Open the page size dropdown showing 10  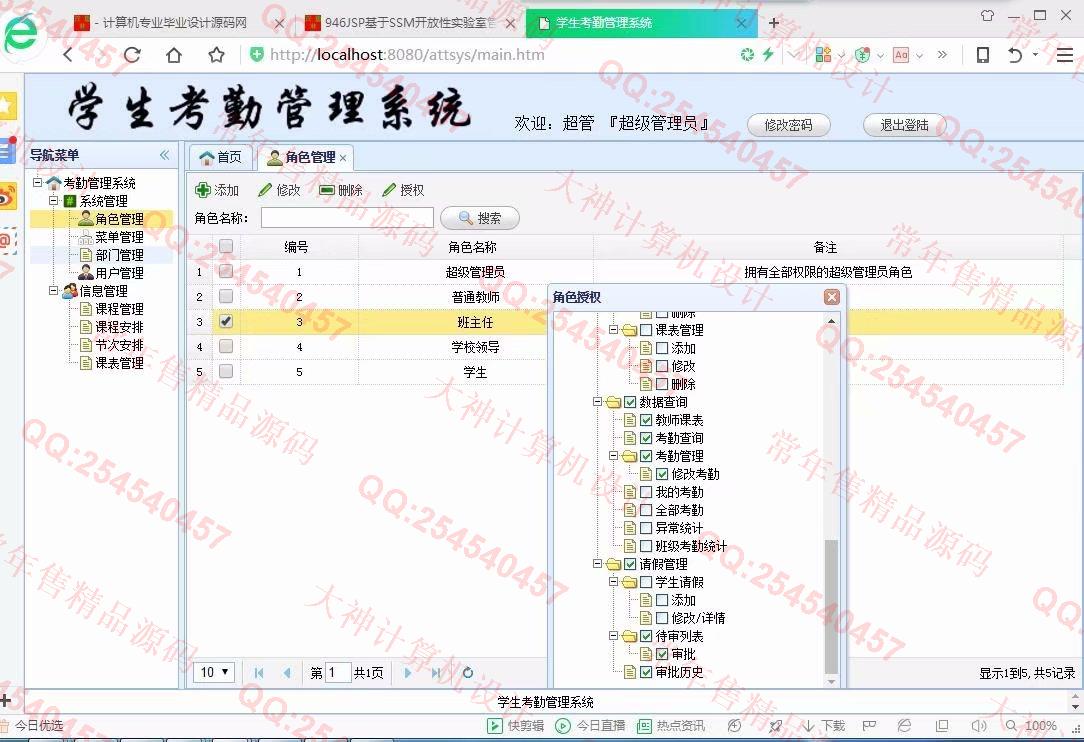tap(214, 673)
